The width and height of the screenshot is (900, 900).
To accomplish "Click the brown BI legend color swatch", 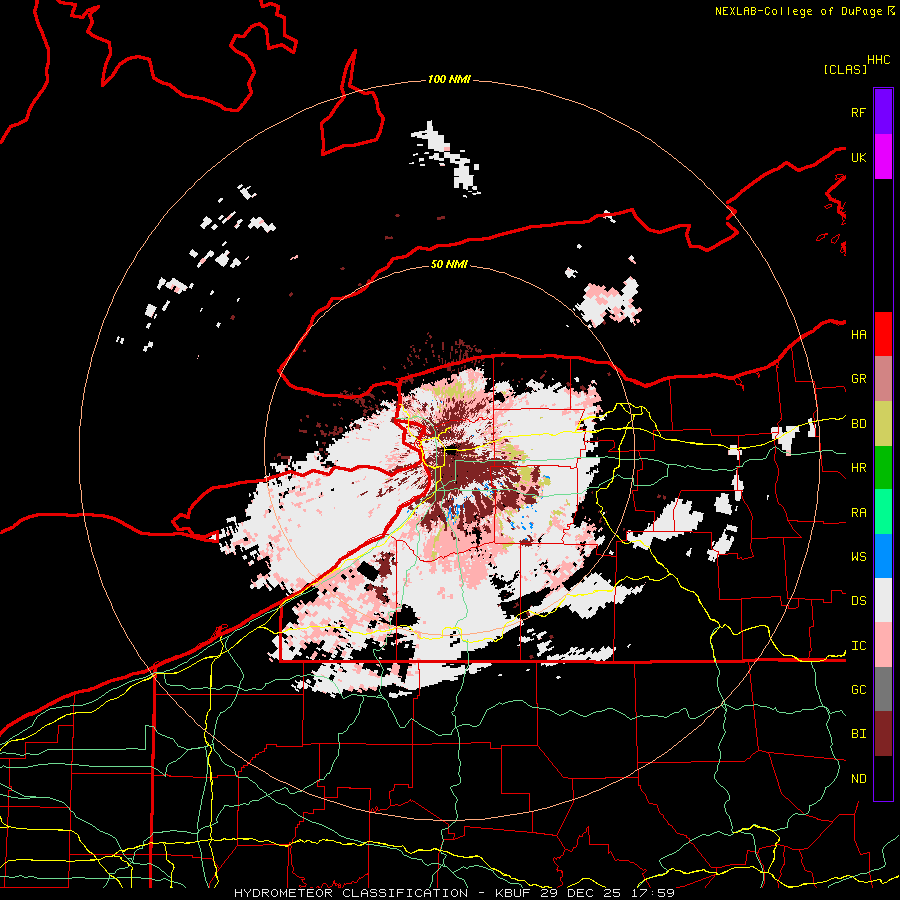I will (883, 734).
